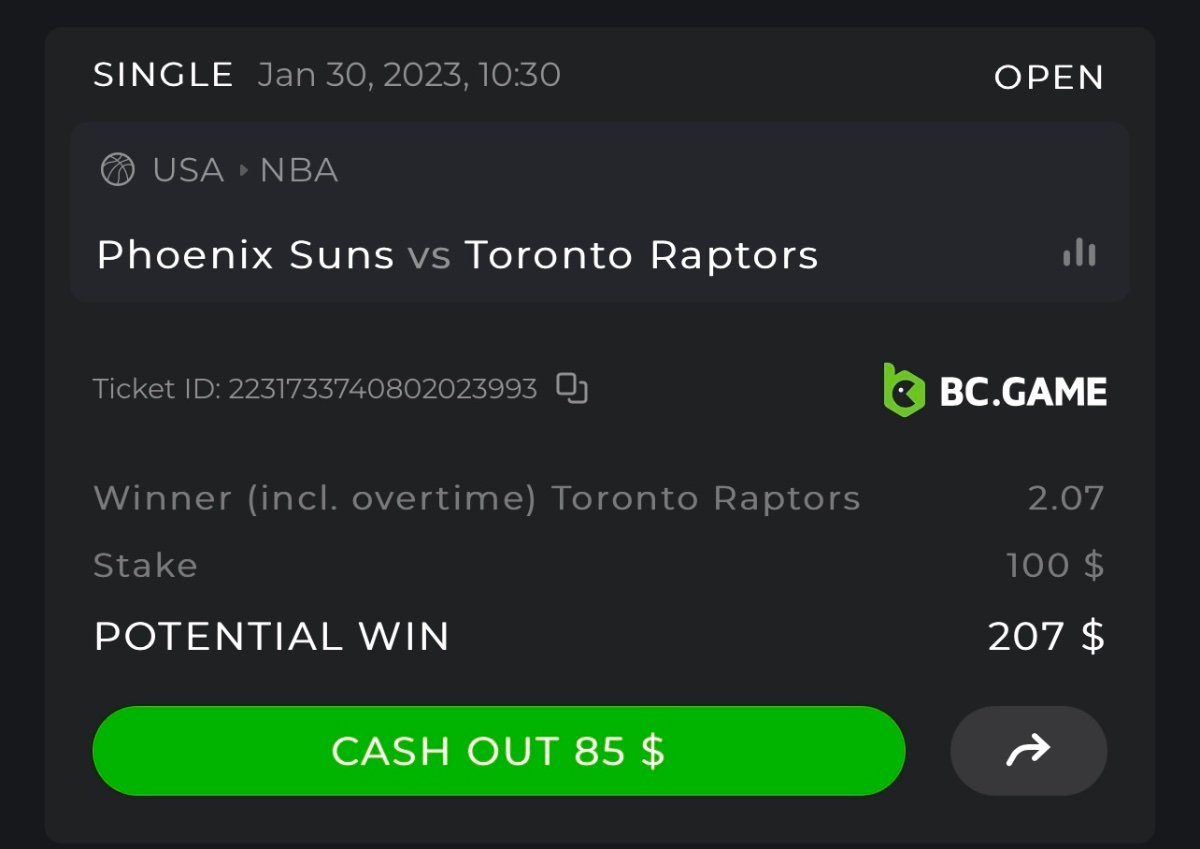Share the bet slip via arrow button
The width and height of the screenshot is (1200, 849).
(x=1028, y=750)
